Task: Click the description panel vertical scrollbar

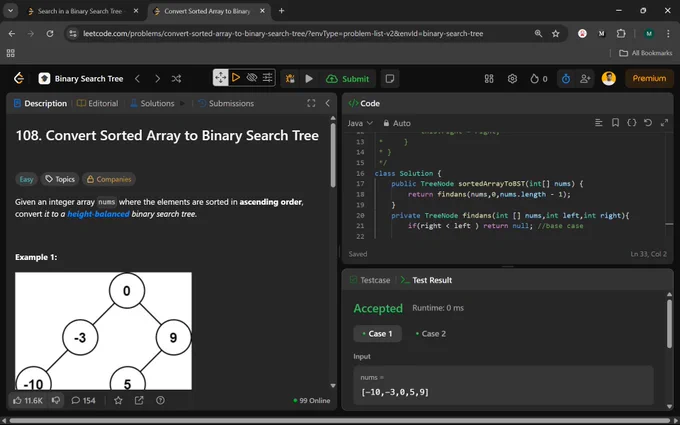Action: 333,155
